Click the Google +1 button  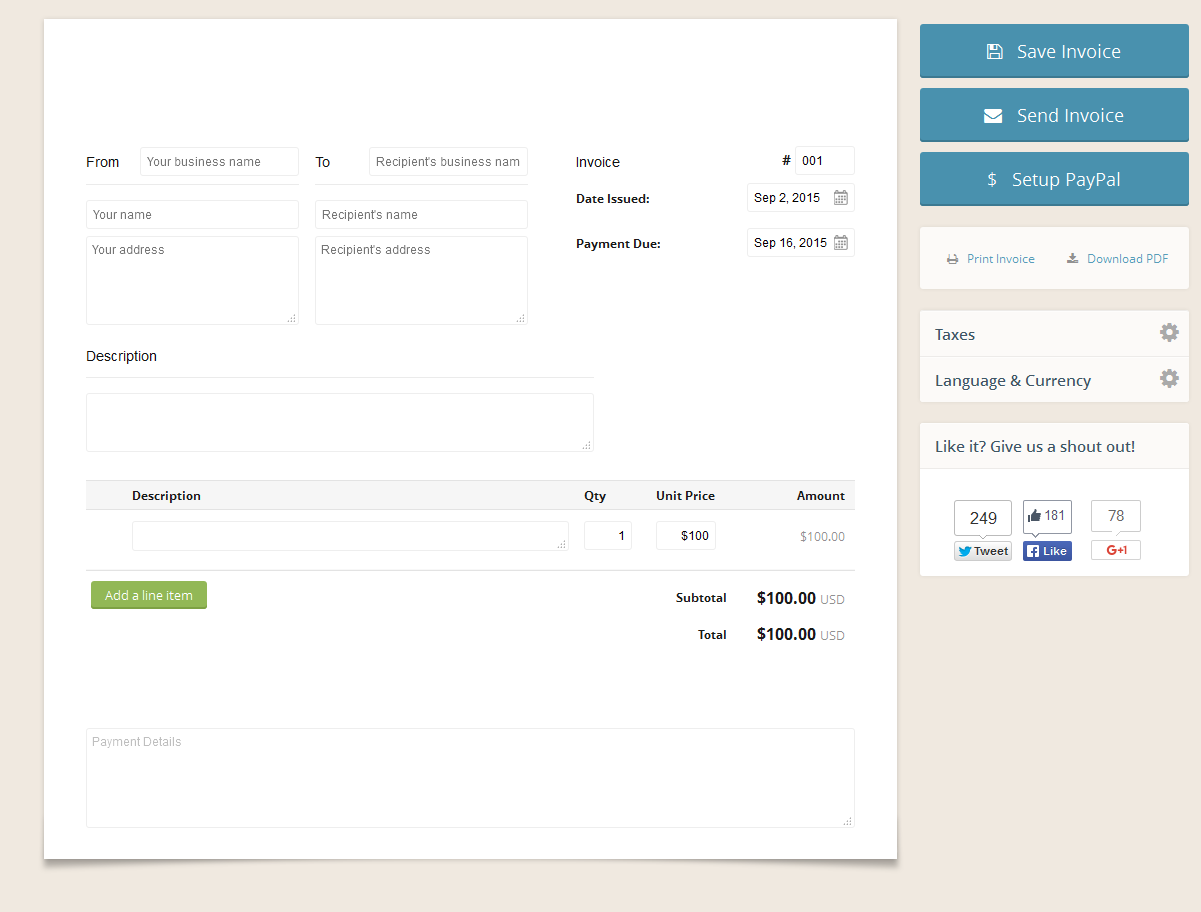pos(1115,550)
